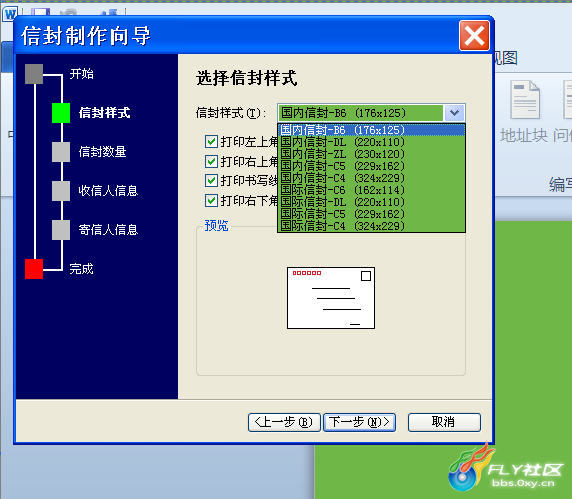Choose 国内信封-DL (220x110) from list
572x499 pixels.
(371, 142)
